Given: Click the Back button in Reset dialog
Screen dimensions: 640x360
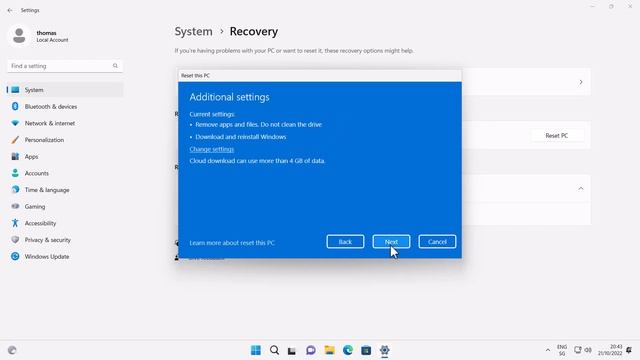Looking at the screenshot, I should tap(345, 242).
